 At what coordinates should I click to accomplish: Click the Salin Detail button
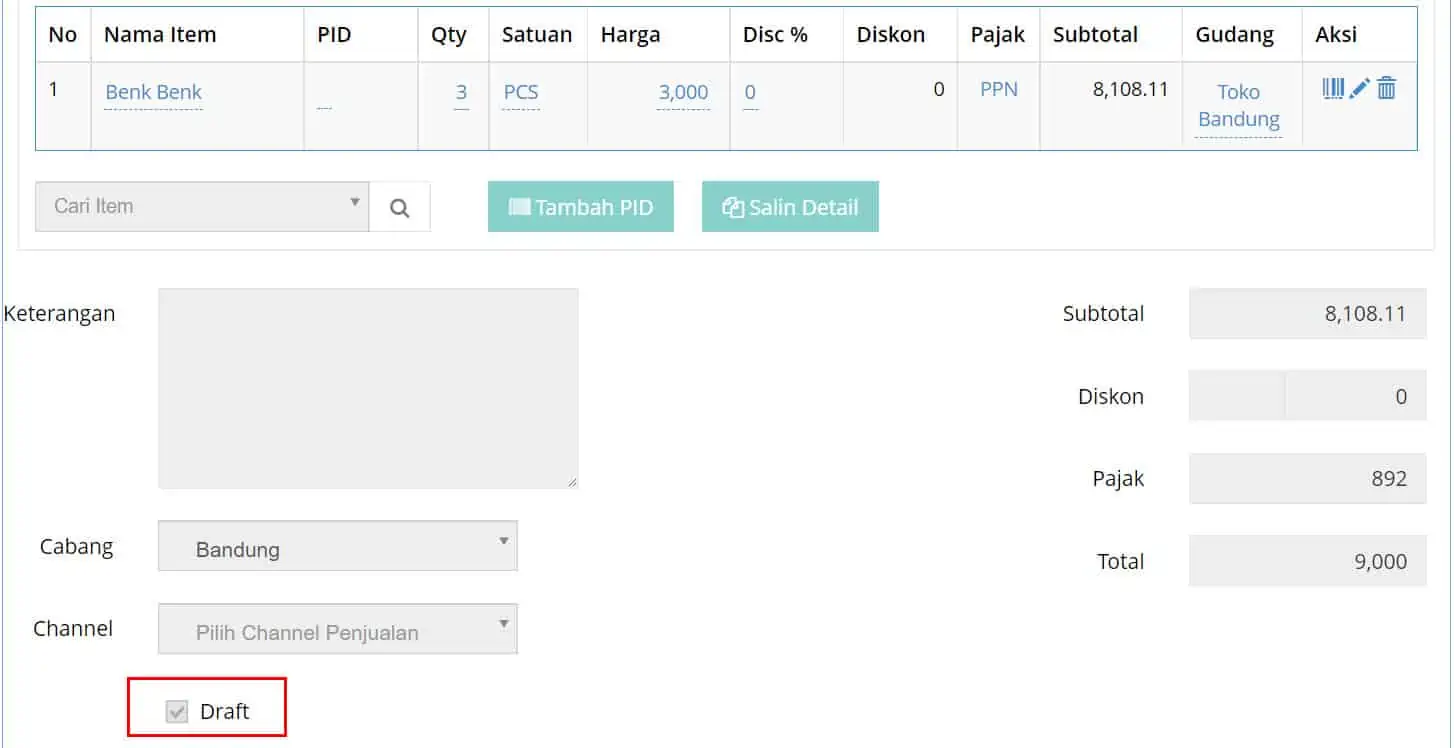click(790, 207)
